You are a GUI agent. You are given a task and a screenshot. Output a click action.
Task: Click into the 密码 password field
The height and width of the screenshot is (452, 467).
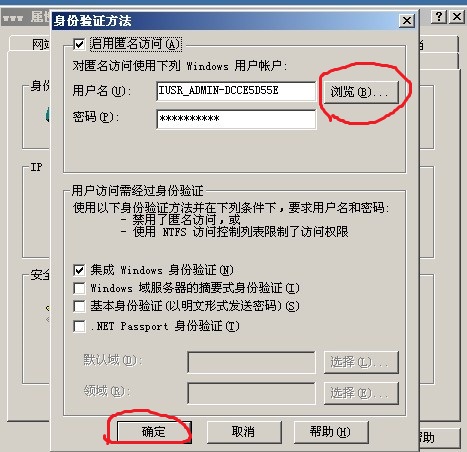coord(236,119)
